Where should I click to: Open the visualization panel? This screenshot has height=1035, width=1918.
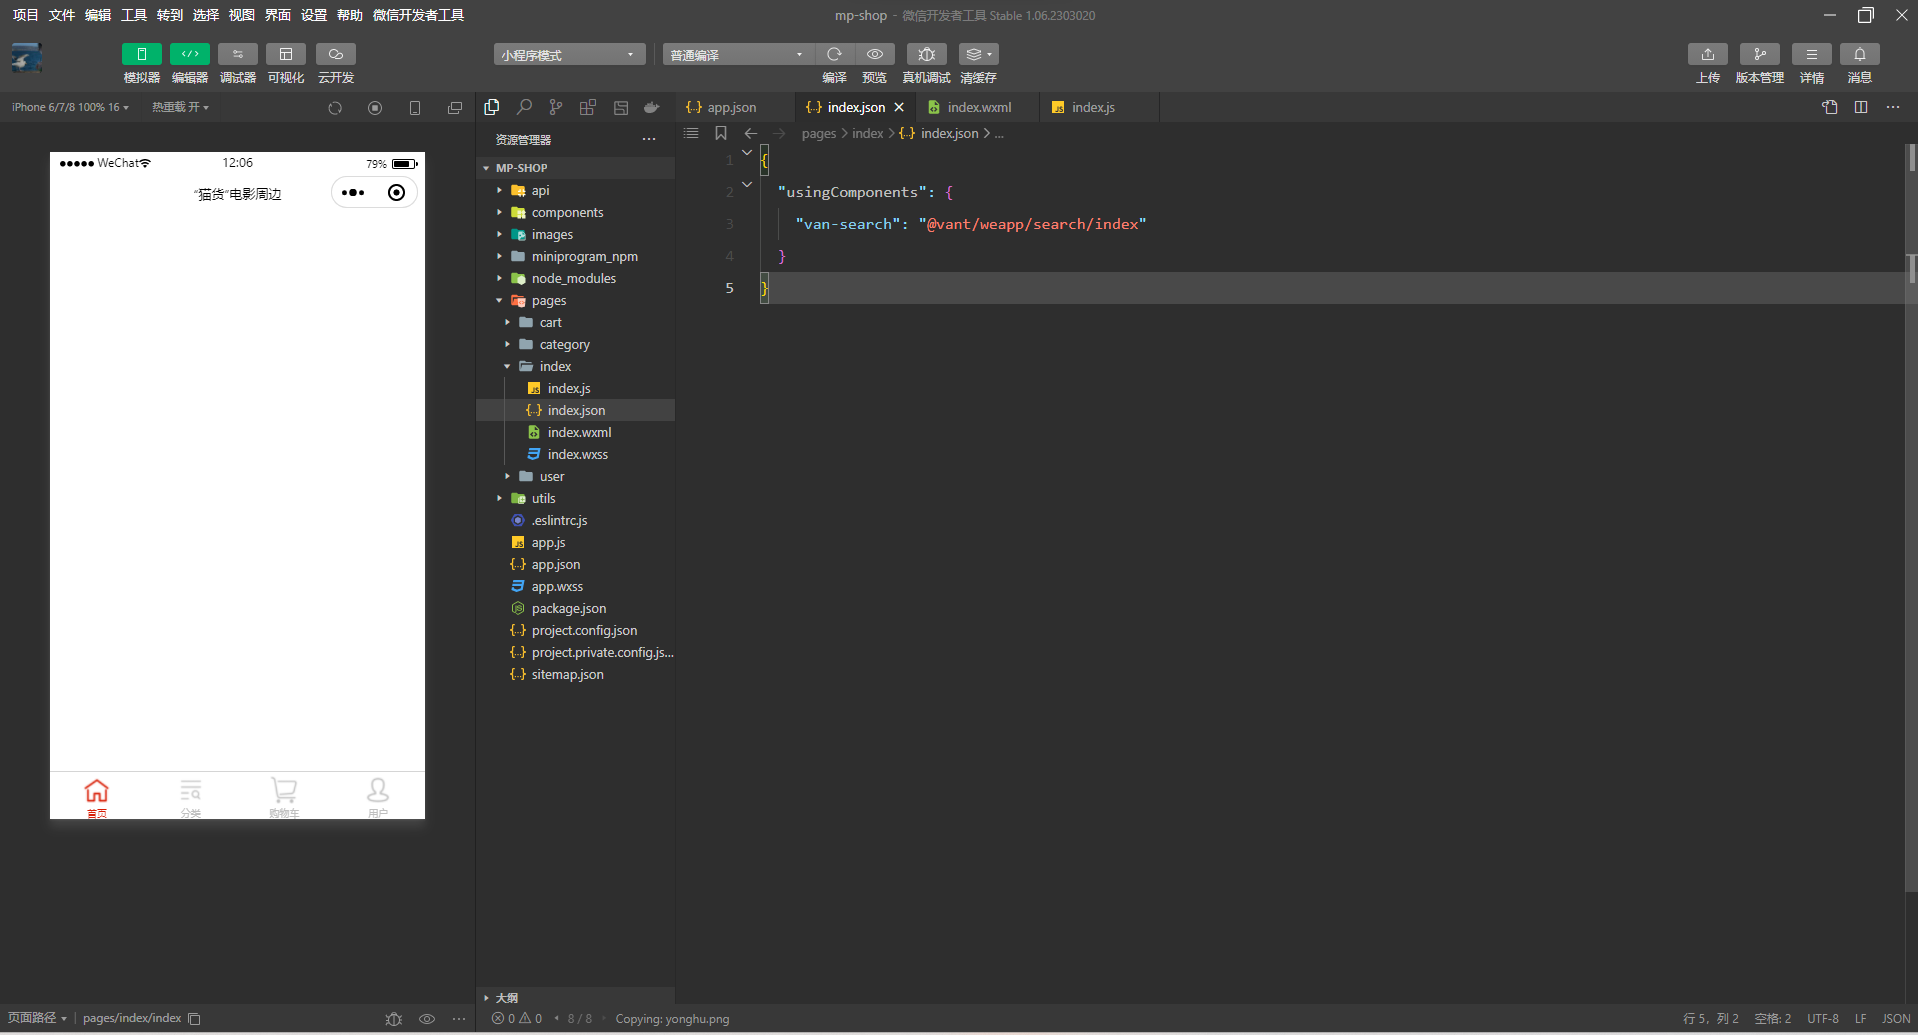click(286, 54)
